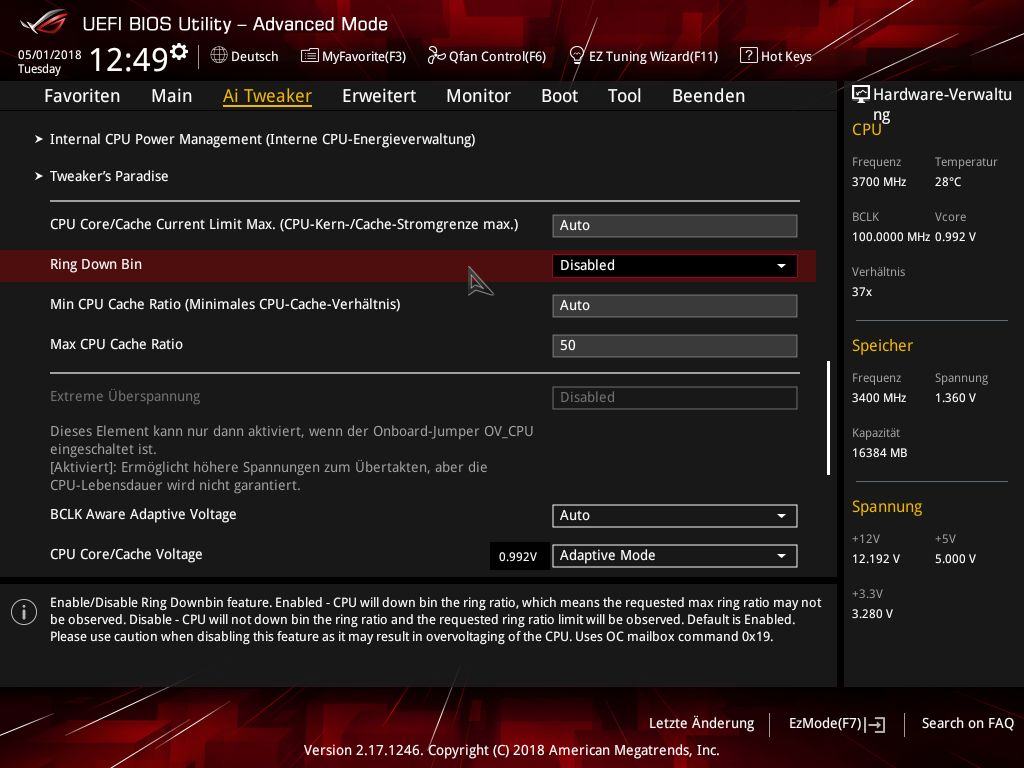Click the vertical scrollbar of settings list
This screenshot has height=768, width=1024.
tap(828, 418)
